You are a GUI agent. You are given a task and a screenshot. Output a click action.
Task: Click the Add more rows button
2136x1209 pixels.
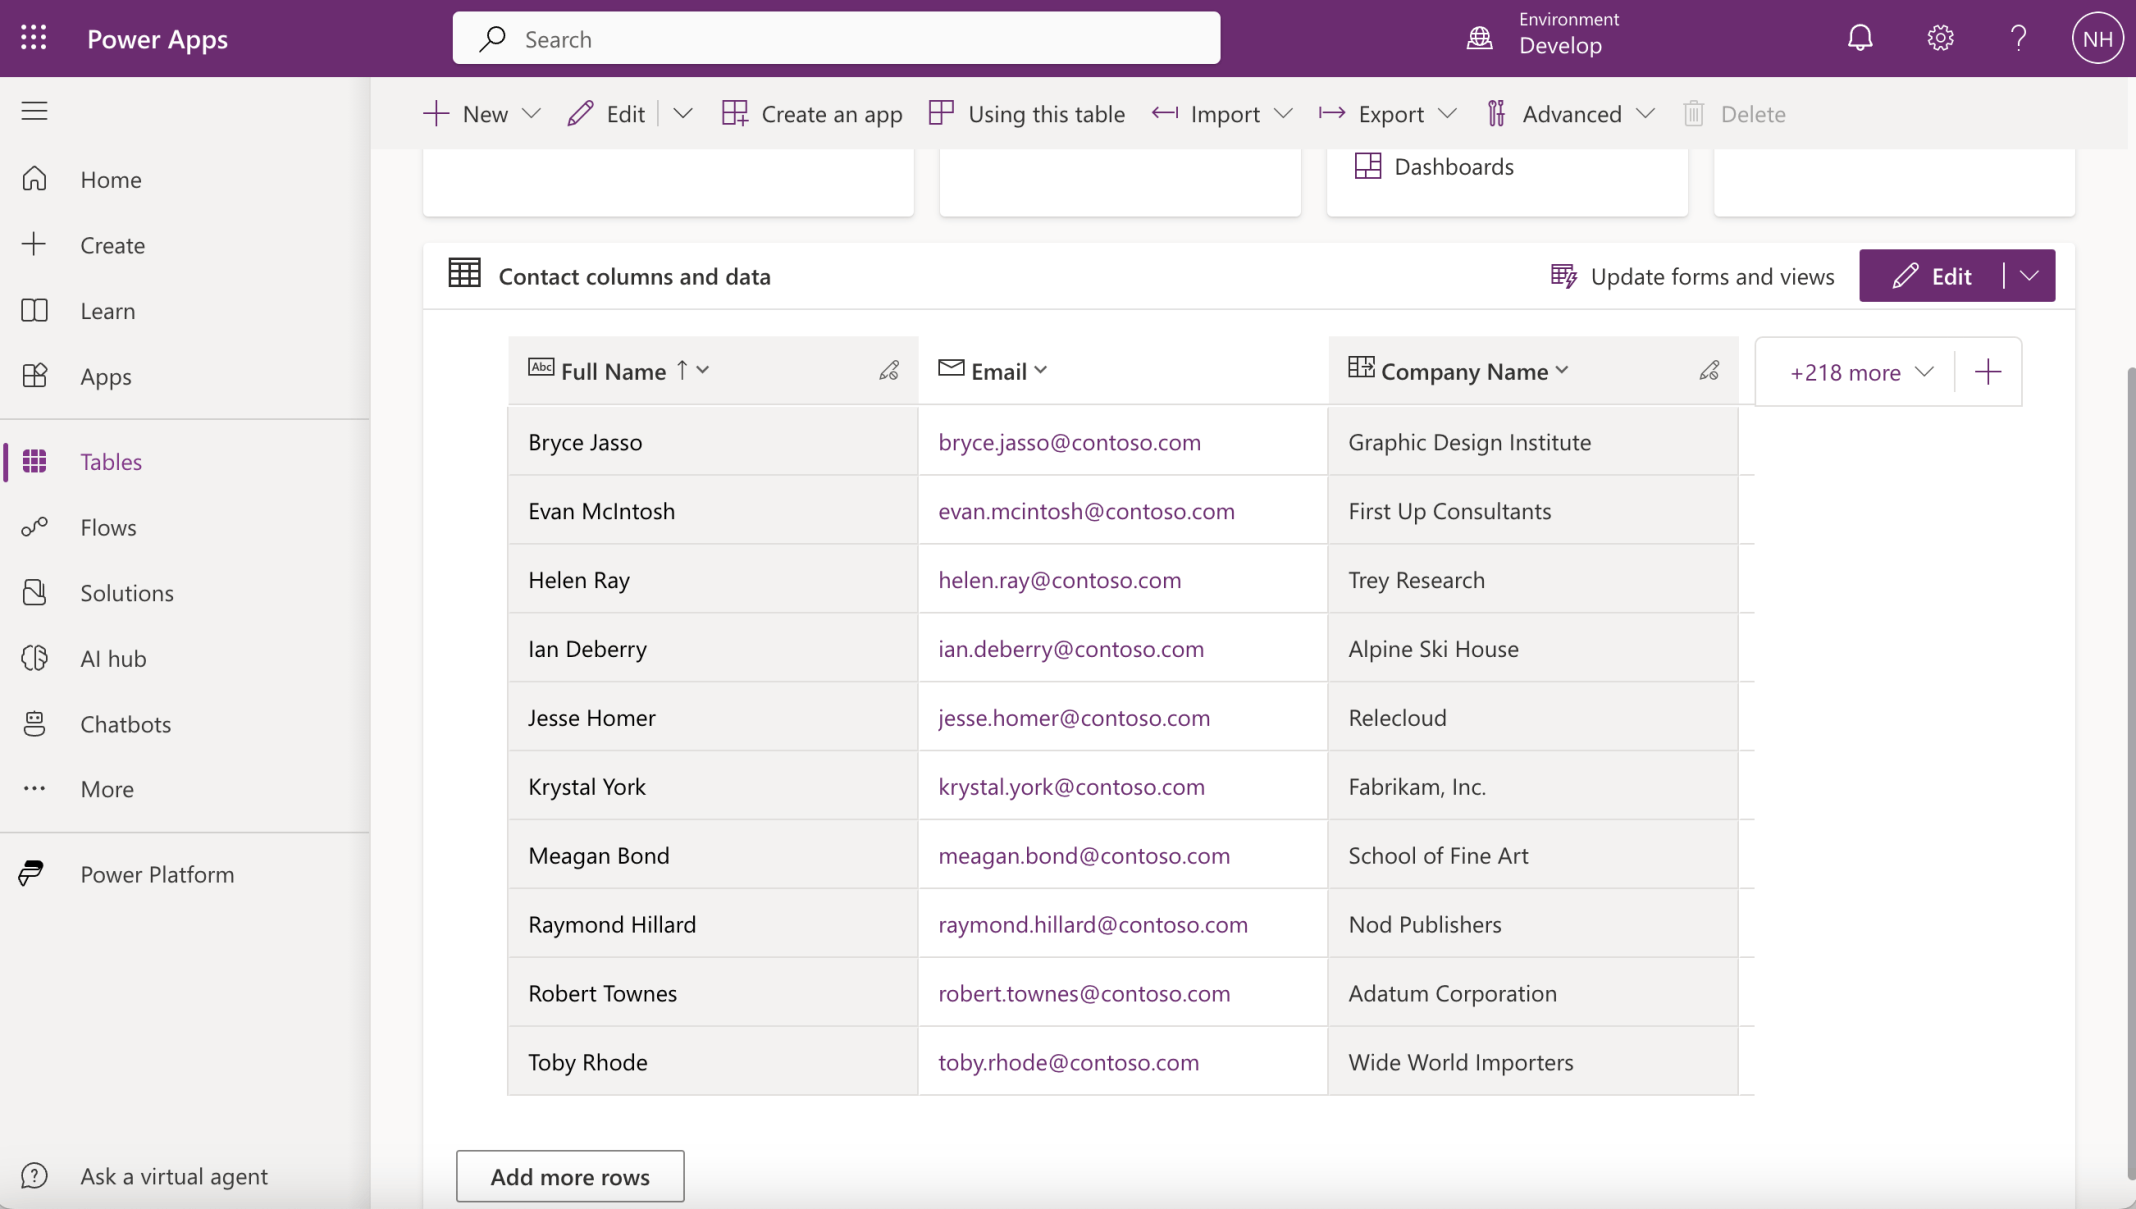pos(570,1176)
